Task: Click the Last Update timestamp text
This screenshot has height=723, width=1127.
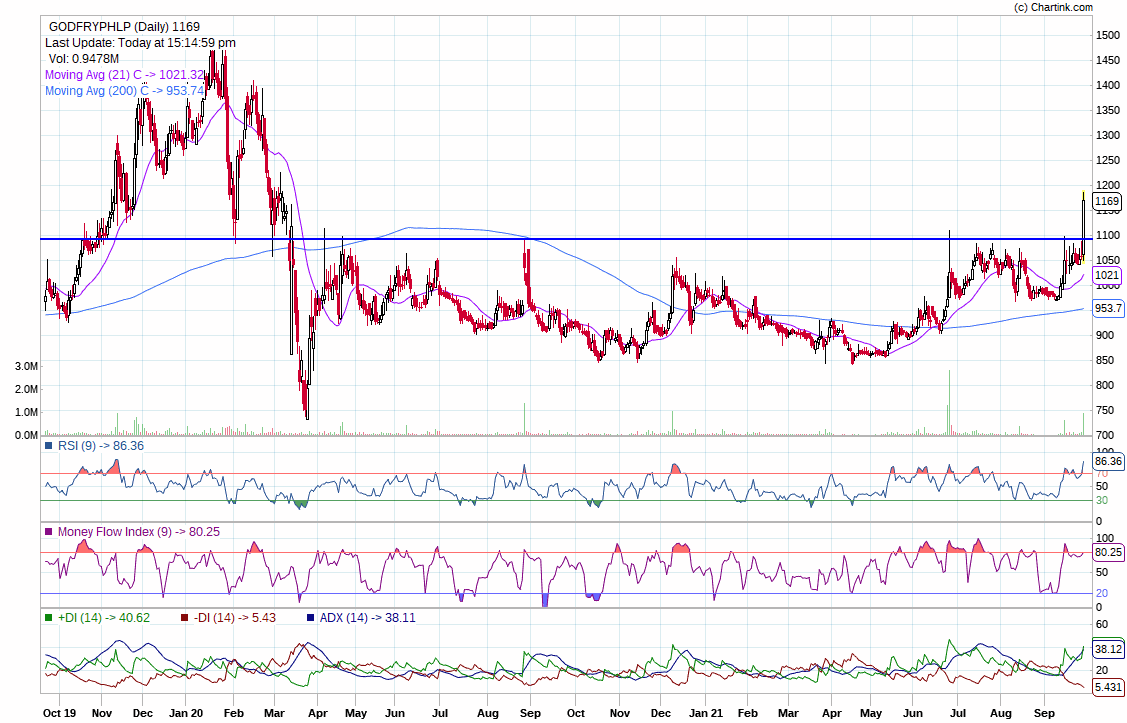Action: [140, 43]
